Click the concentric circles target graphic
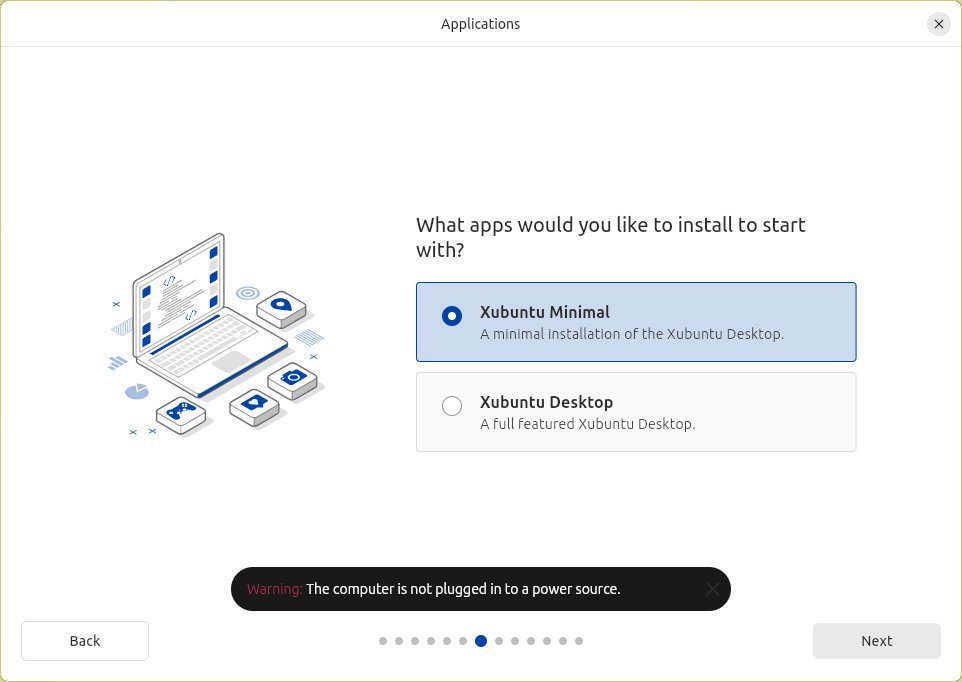Screen dimensions: 962x682 248,293
